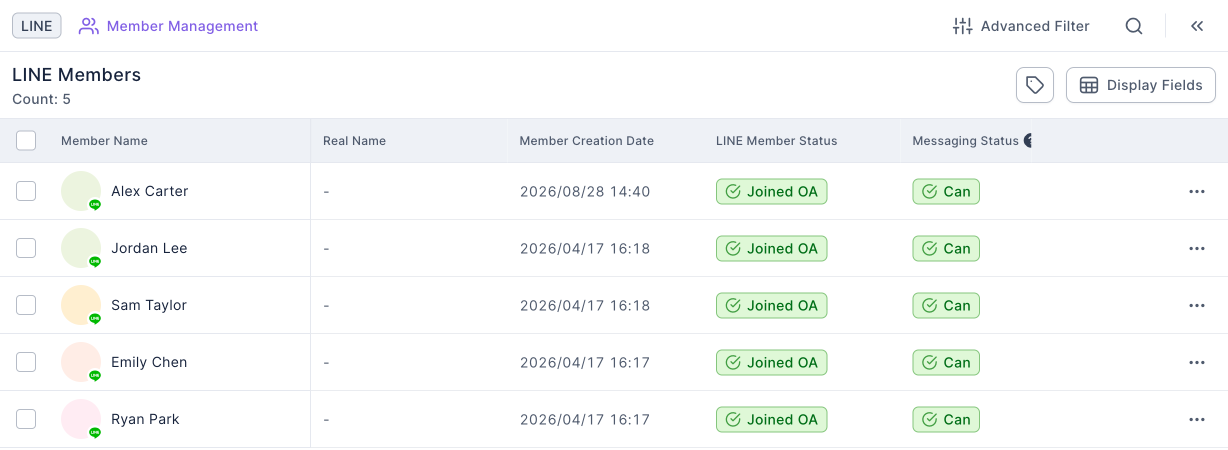1228x450 pixels.
Task: Open more options for Alex Carter
Action: [x=1197, y=191]
